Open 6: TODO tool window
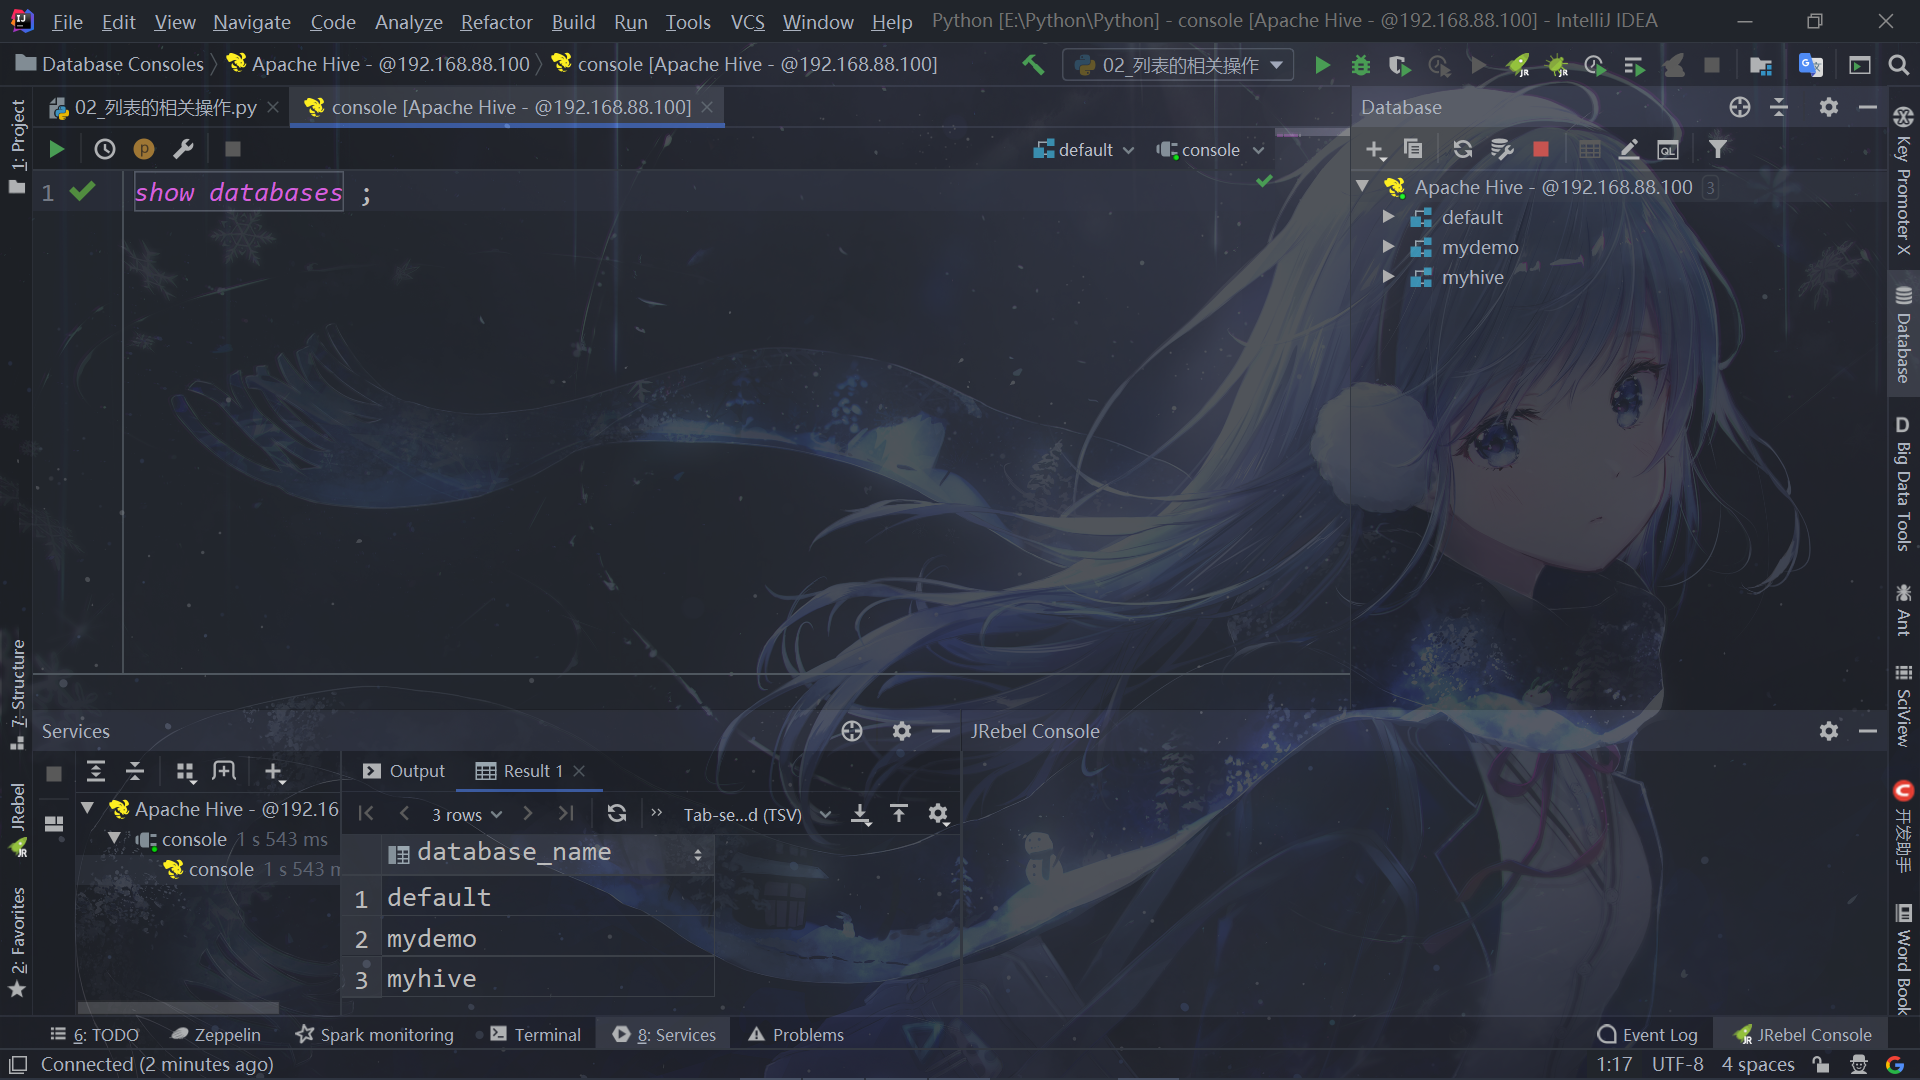 point(95,1035)
